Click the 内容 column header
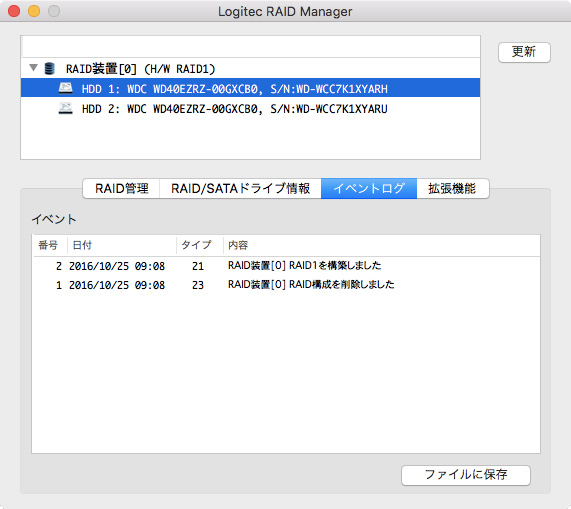The width and height of the screenshot is (571, 509). (x=382, y=245)
